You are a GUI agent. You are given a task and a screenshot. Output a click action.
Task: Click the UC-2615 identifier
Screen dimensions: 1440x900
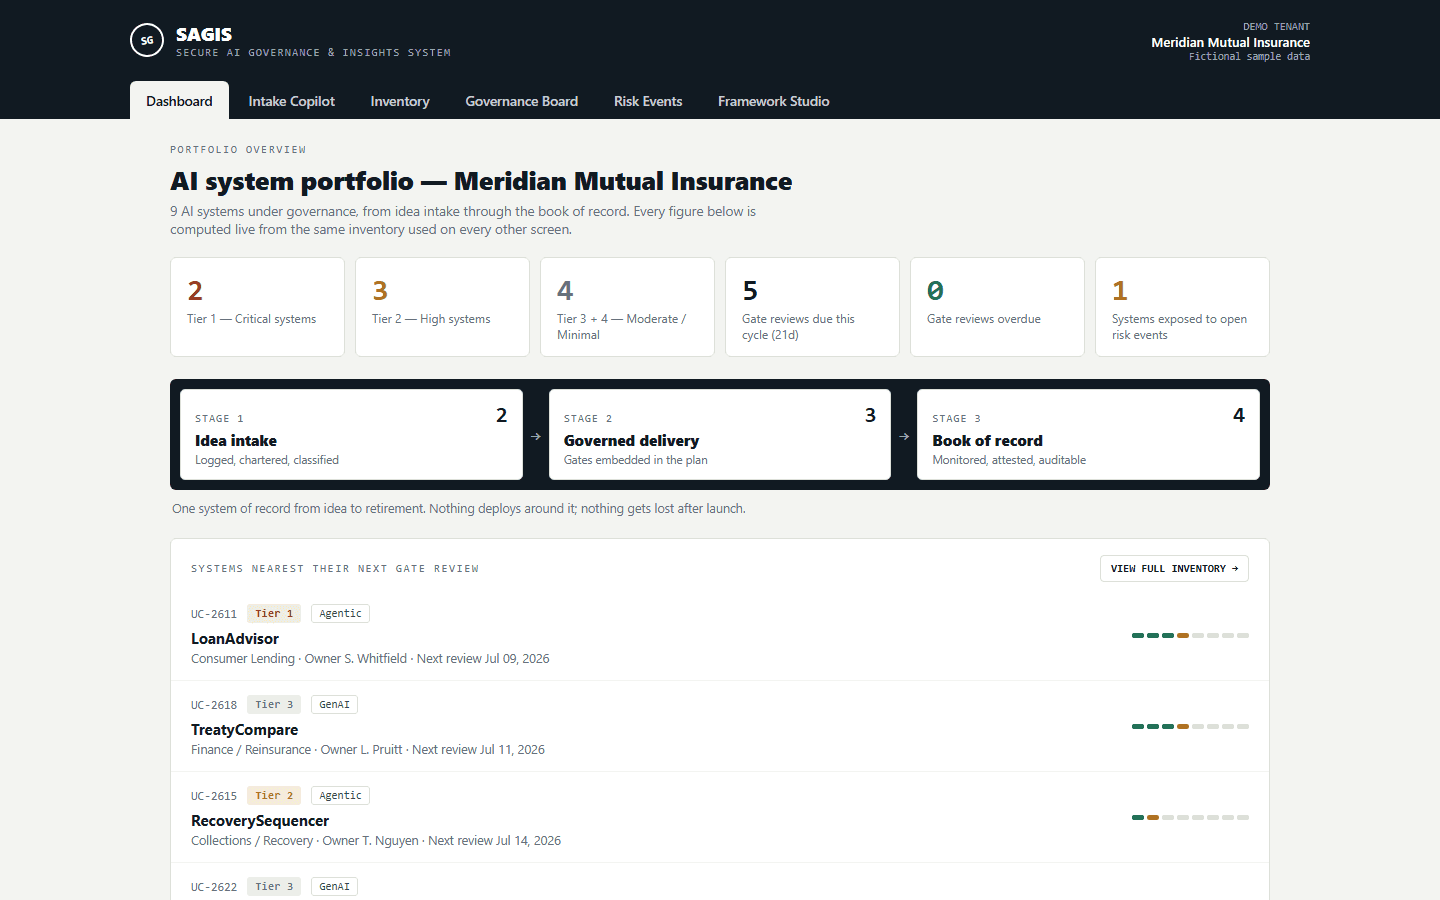tap(214, 796)
